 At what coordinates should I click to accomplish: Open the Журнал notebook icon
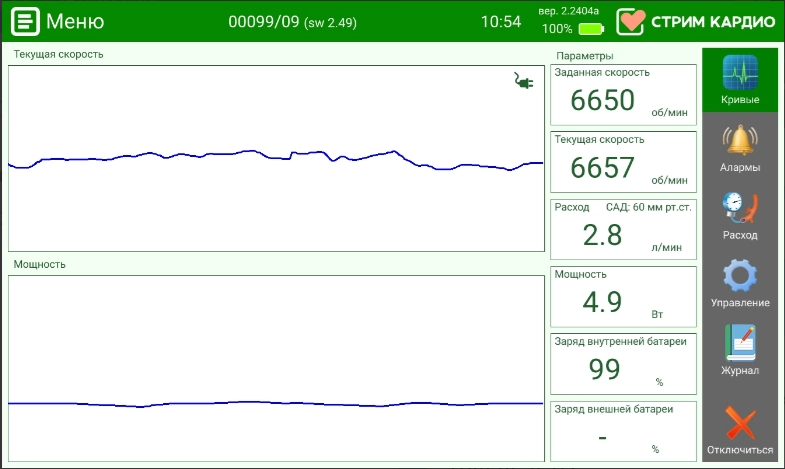click(740, 345)
